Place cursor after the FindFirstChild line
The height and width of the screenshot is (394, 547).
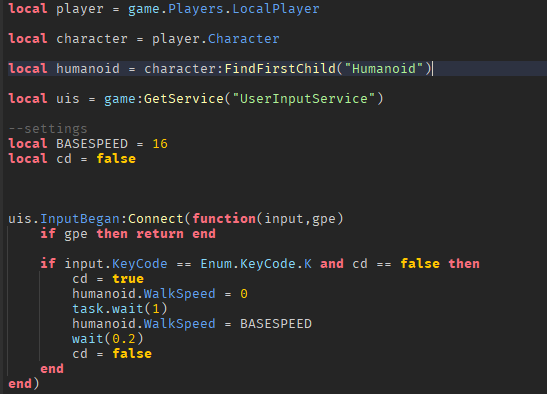[x=433, y=69]
